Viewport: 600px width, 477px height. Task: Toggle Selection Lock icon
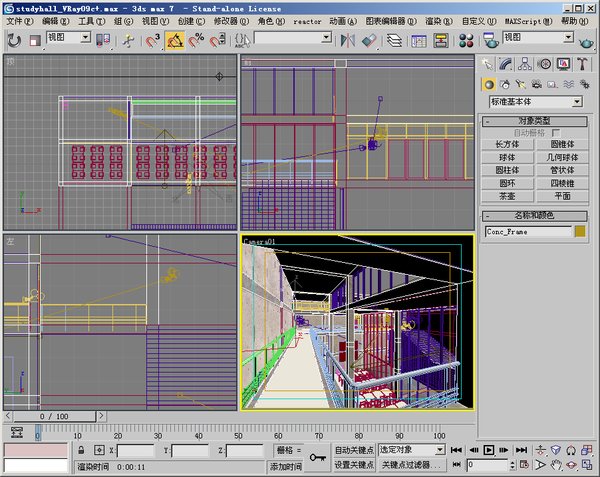point(81,450)
